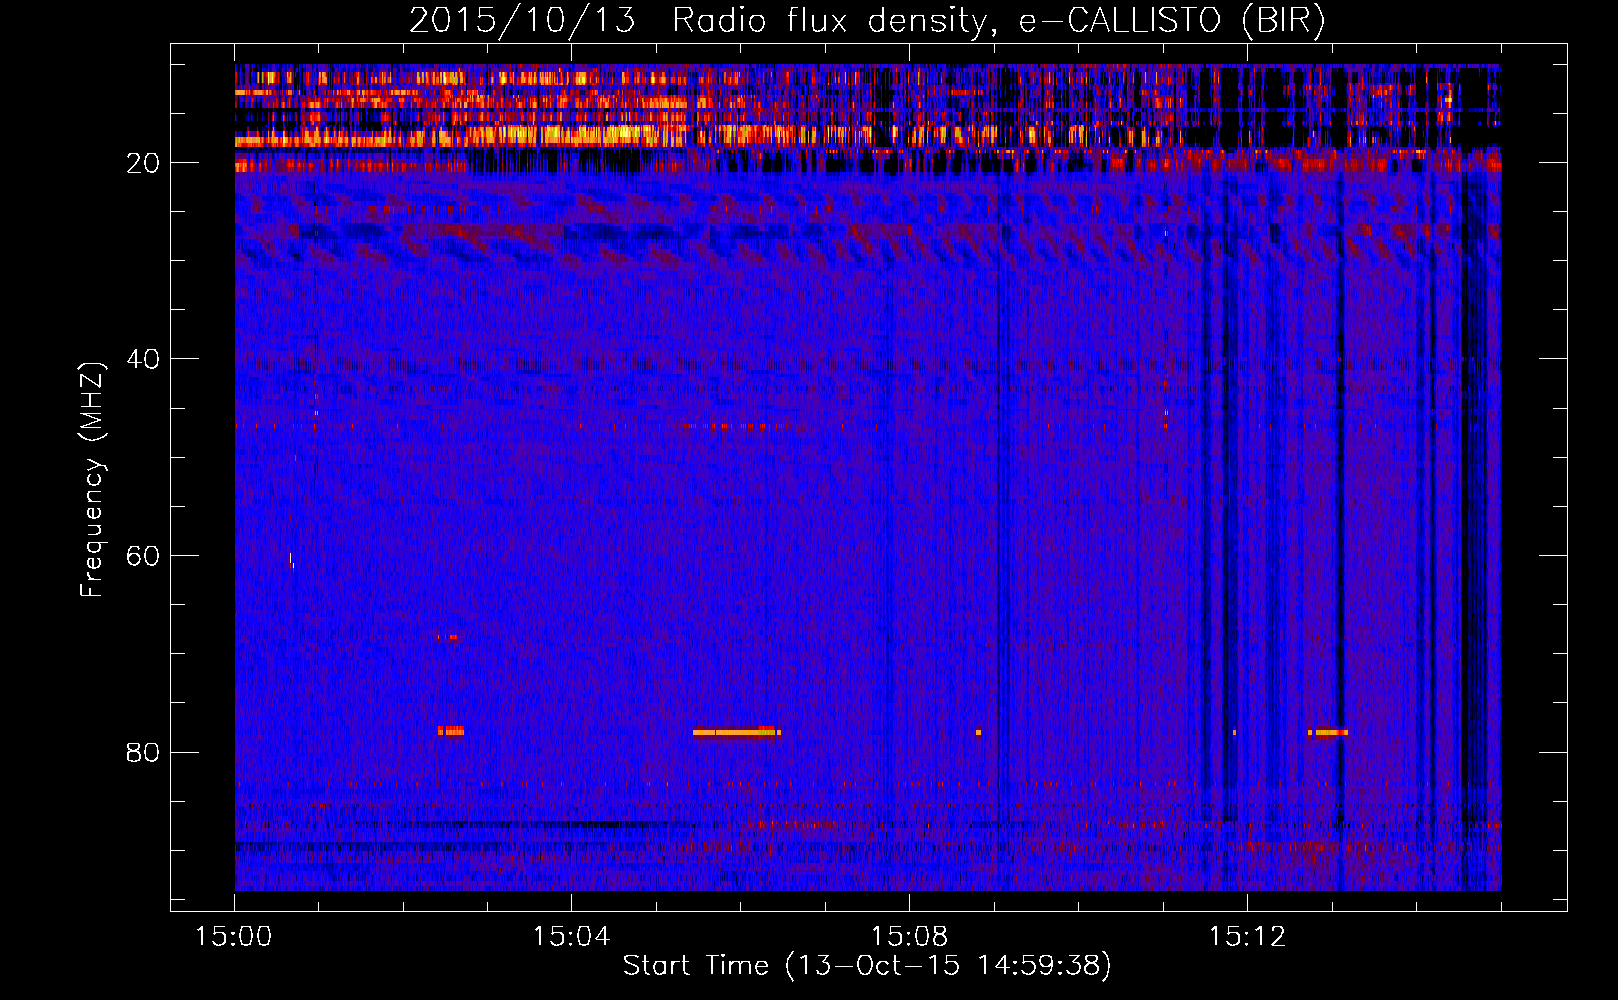Image resolution: width=1618 pixels, height=1000 pixels.
Task: Click the long orange burst near 78 MHz after 15:05
Action: coord(737,732)
